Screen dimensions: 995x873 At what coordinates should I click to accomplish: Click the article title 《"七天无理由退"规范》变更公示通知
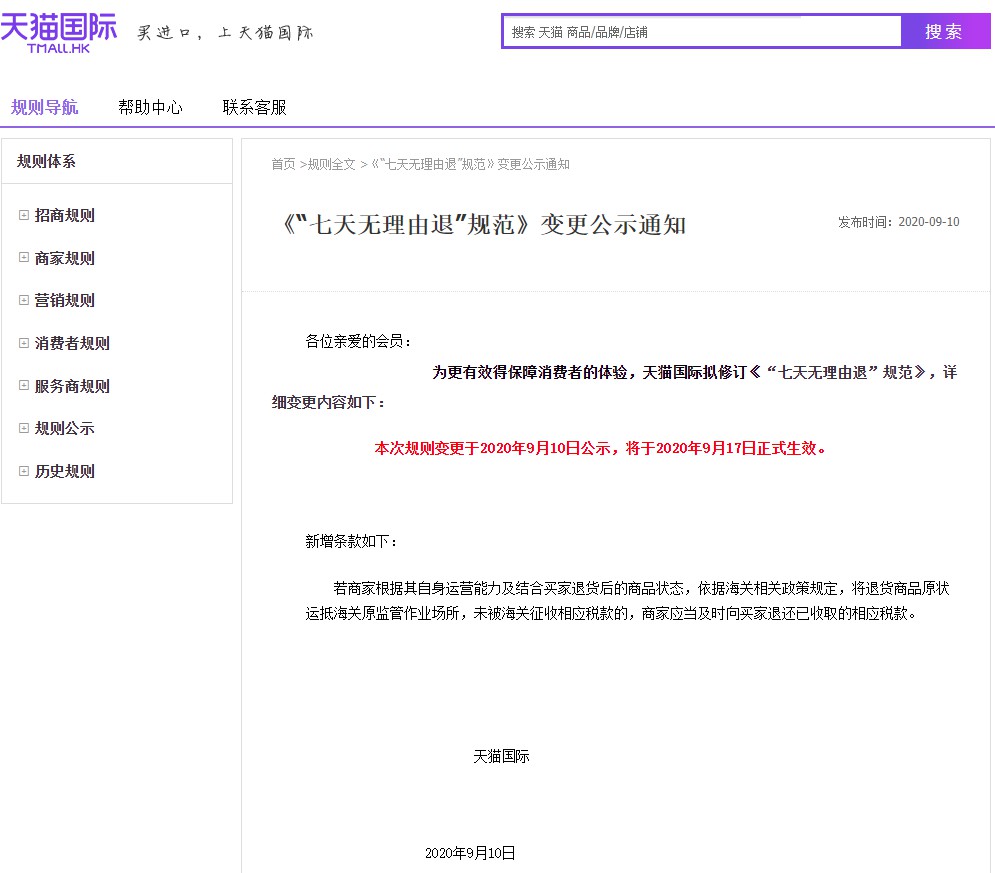(x=485, y=225)
